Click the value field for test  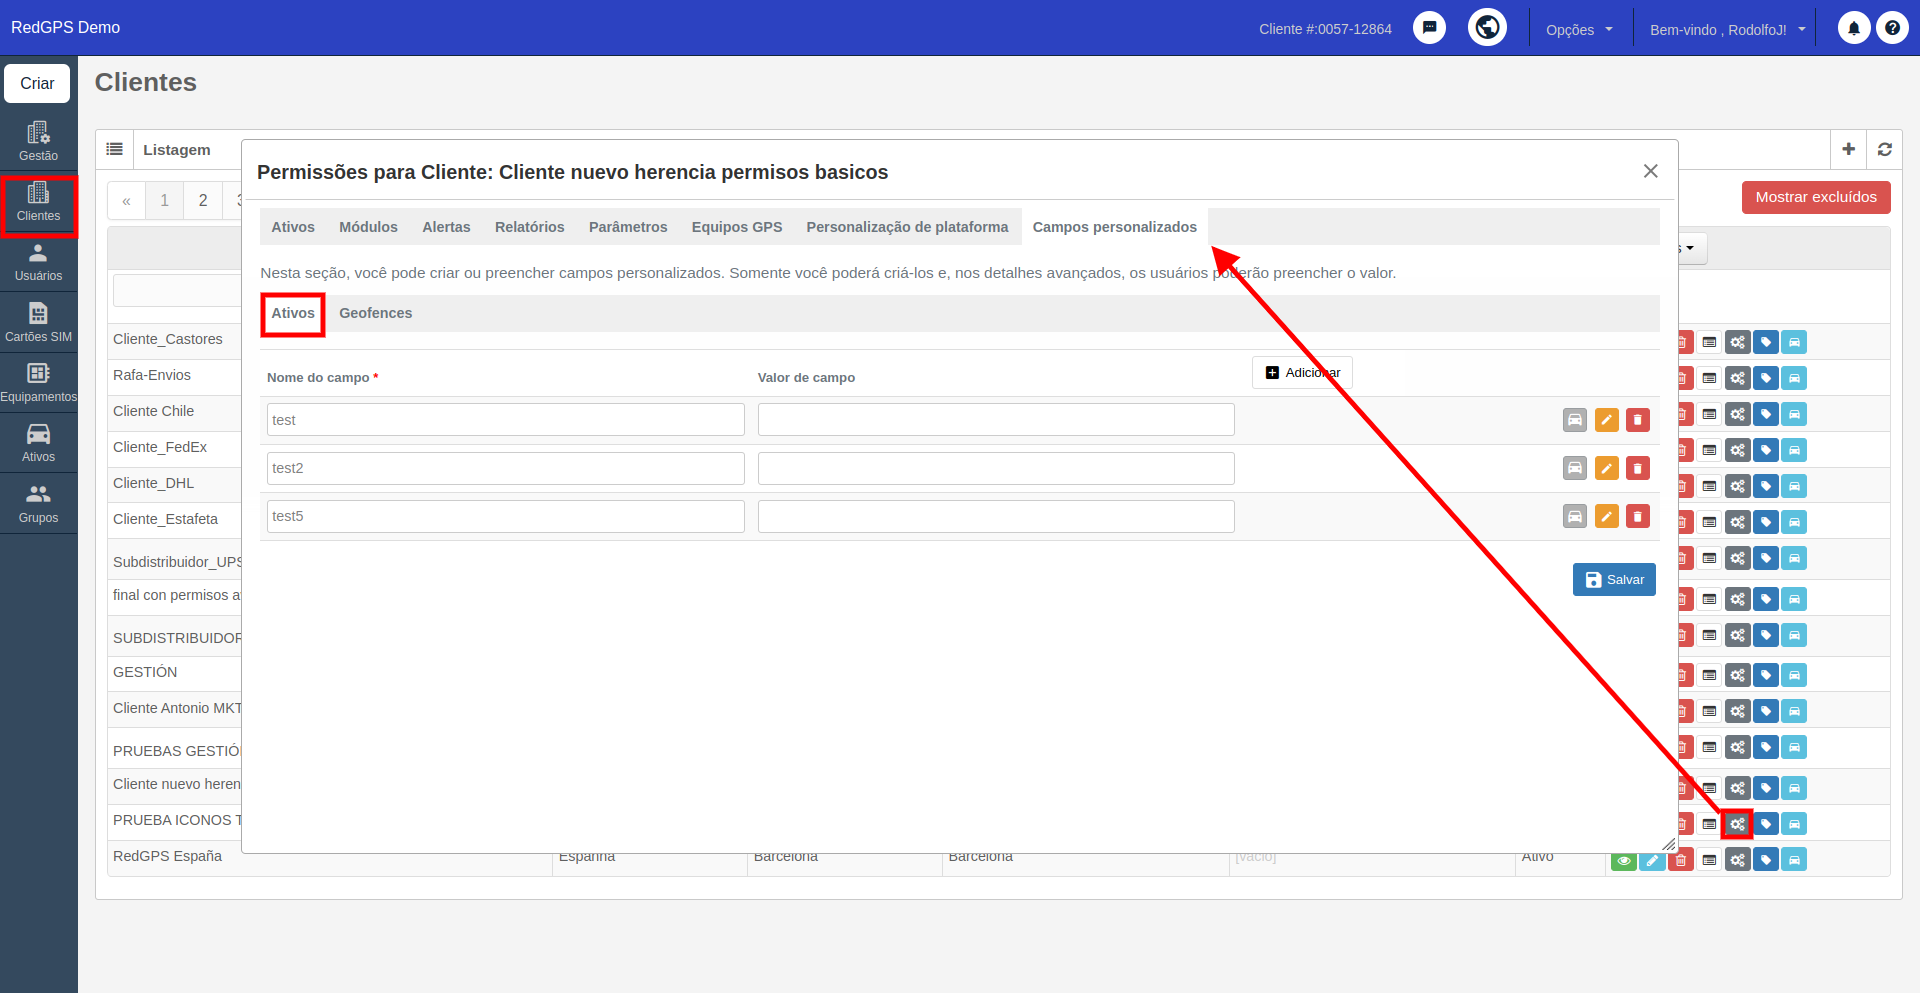(x=996, y=420)
